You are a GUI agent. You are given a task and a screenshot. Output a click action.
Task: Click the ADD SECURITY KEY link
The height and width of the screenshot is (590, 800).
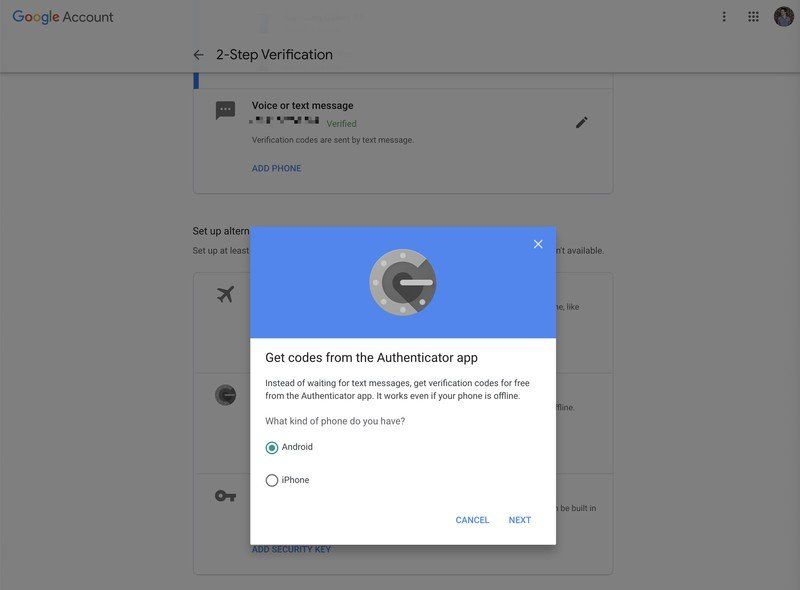point(291,548)
